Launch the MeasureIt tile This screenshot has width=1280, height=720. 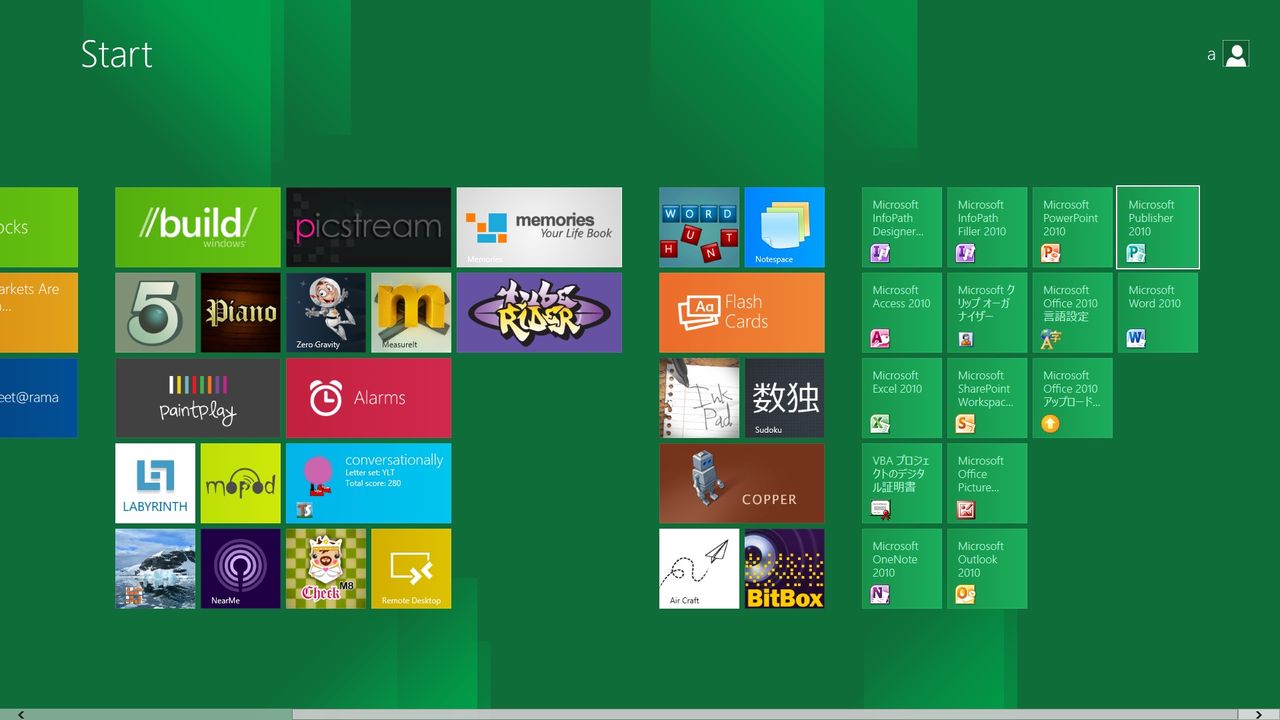(411, 313)
